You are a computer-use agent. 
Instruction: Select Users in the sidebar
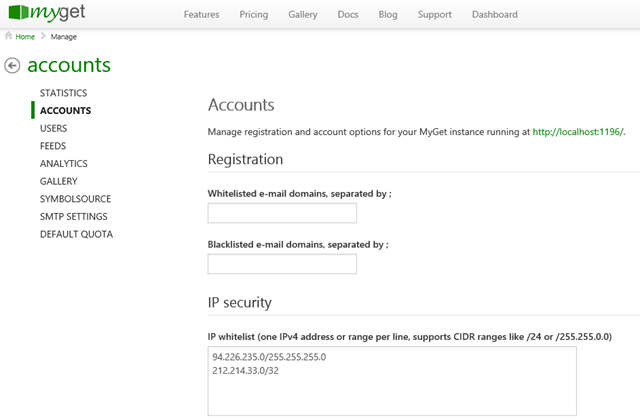[54, 129]
